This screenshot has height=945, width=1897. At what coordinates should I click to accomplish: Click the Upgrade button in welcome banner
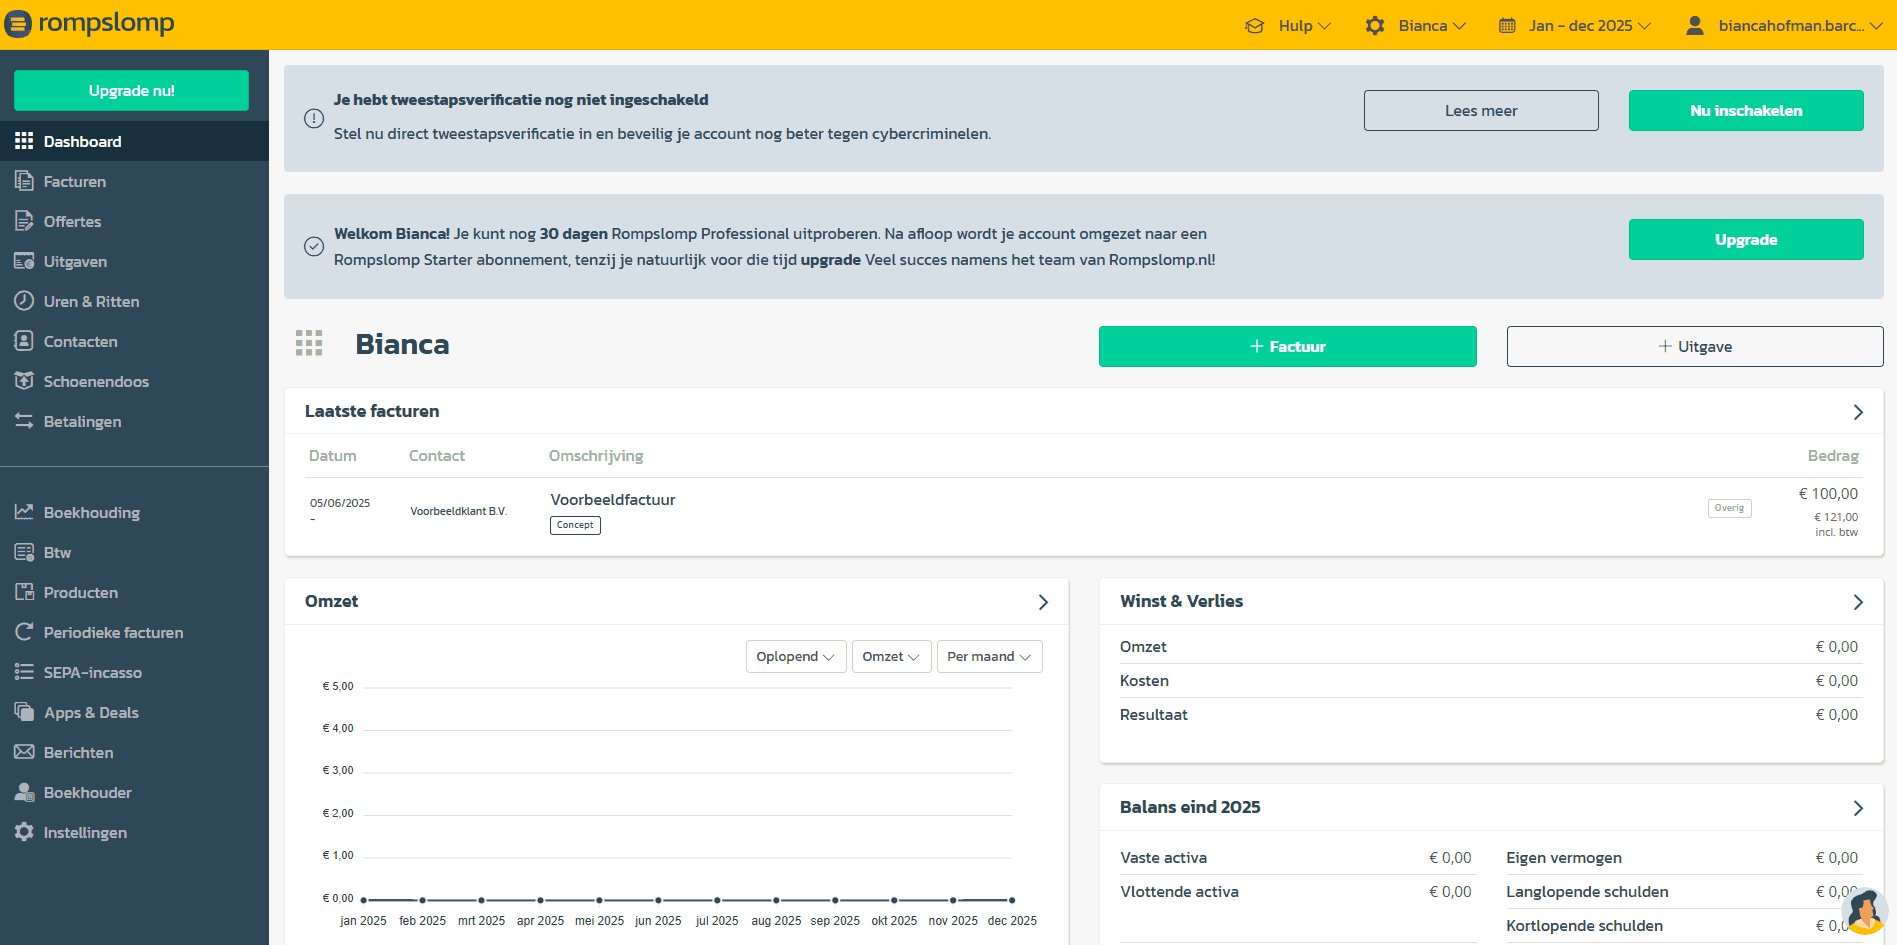point(1746,239)
